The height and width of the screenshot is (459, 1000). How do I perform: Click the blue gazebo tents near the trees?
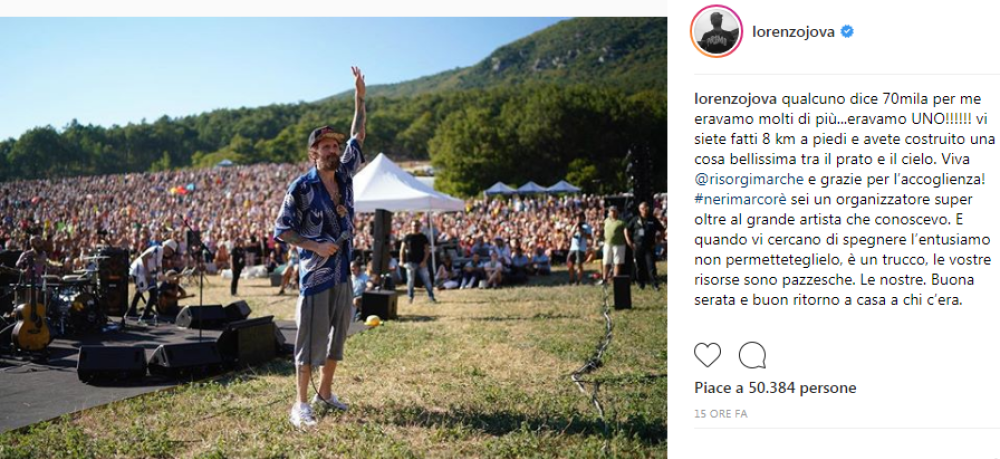533,187
